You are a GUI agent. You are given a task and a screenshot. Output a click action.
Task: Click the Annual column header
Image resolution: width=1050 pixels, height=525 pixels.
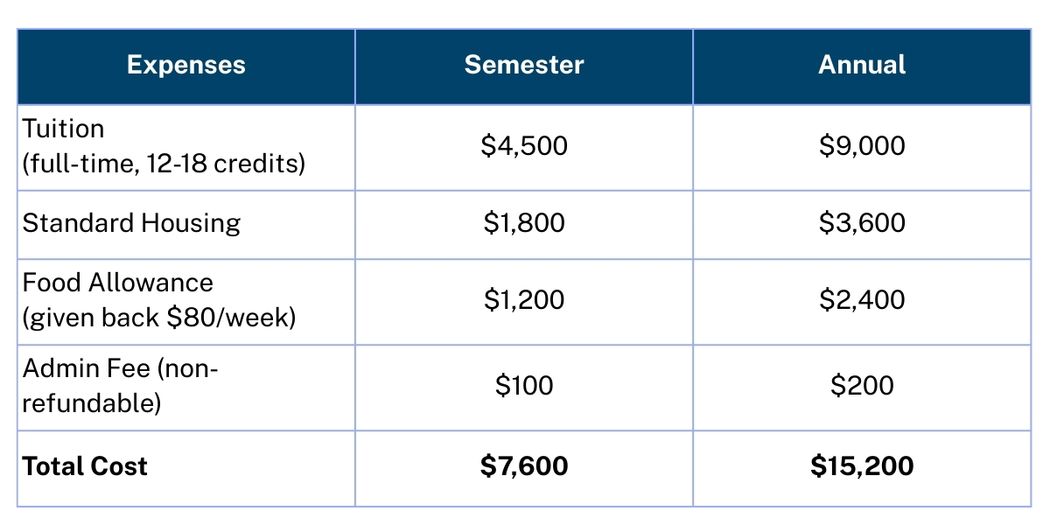pyautogui.click(x=862, y=64)
